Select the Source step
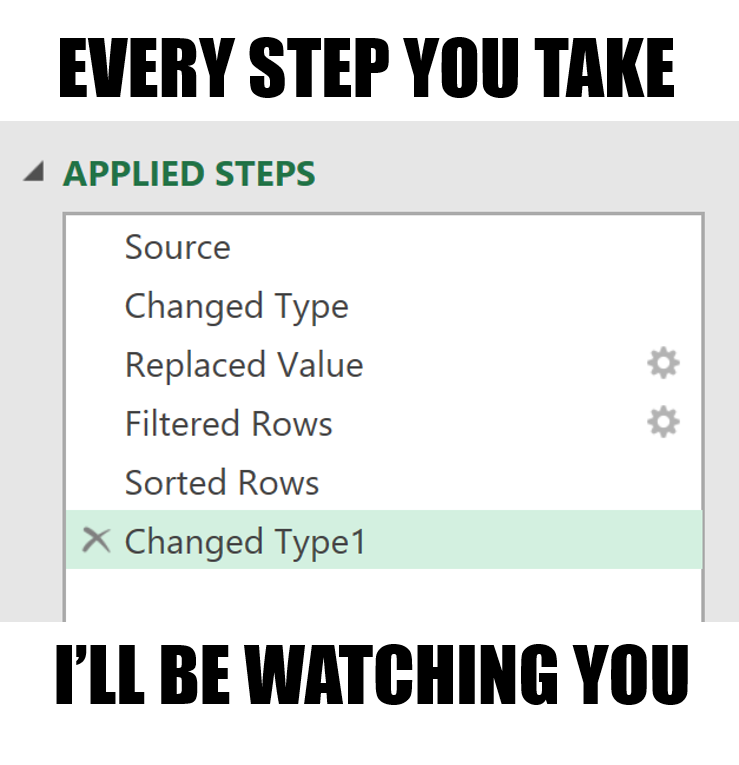 177,247
